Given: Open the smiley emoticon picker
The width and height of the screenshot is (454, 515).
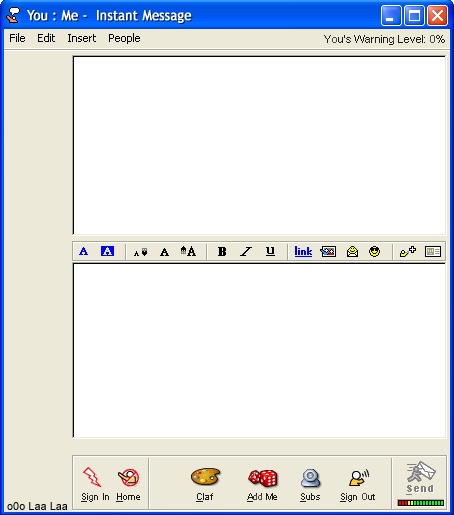Looking at the screenshot, I should pos(375,251).
